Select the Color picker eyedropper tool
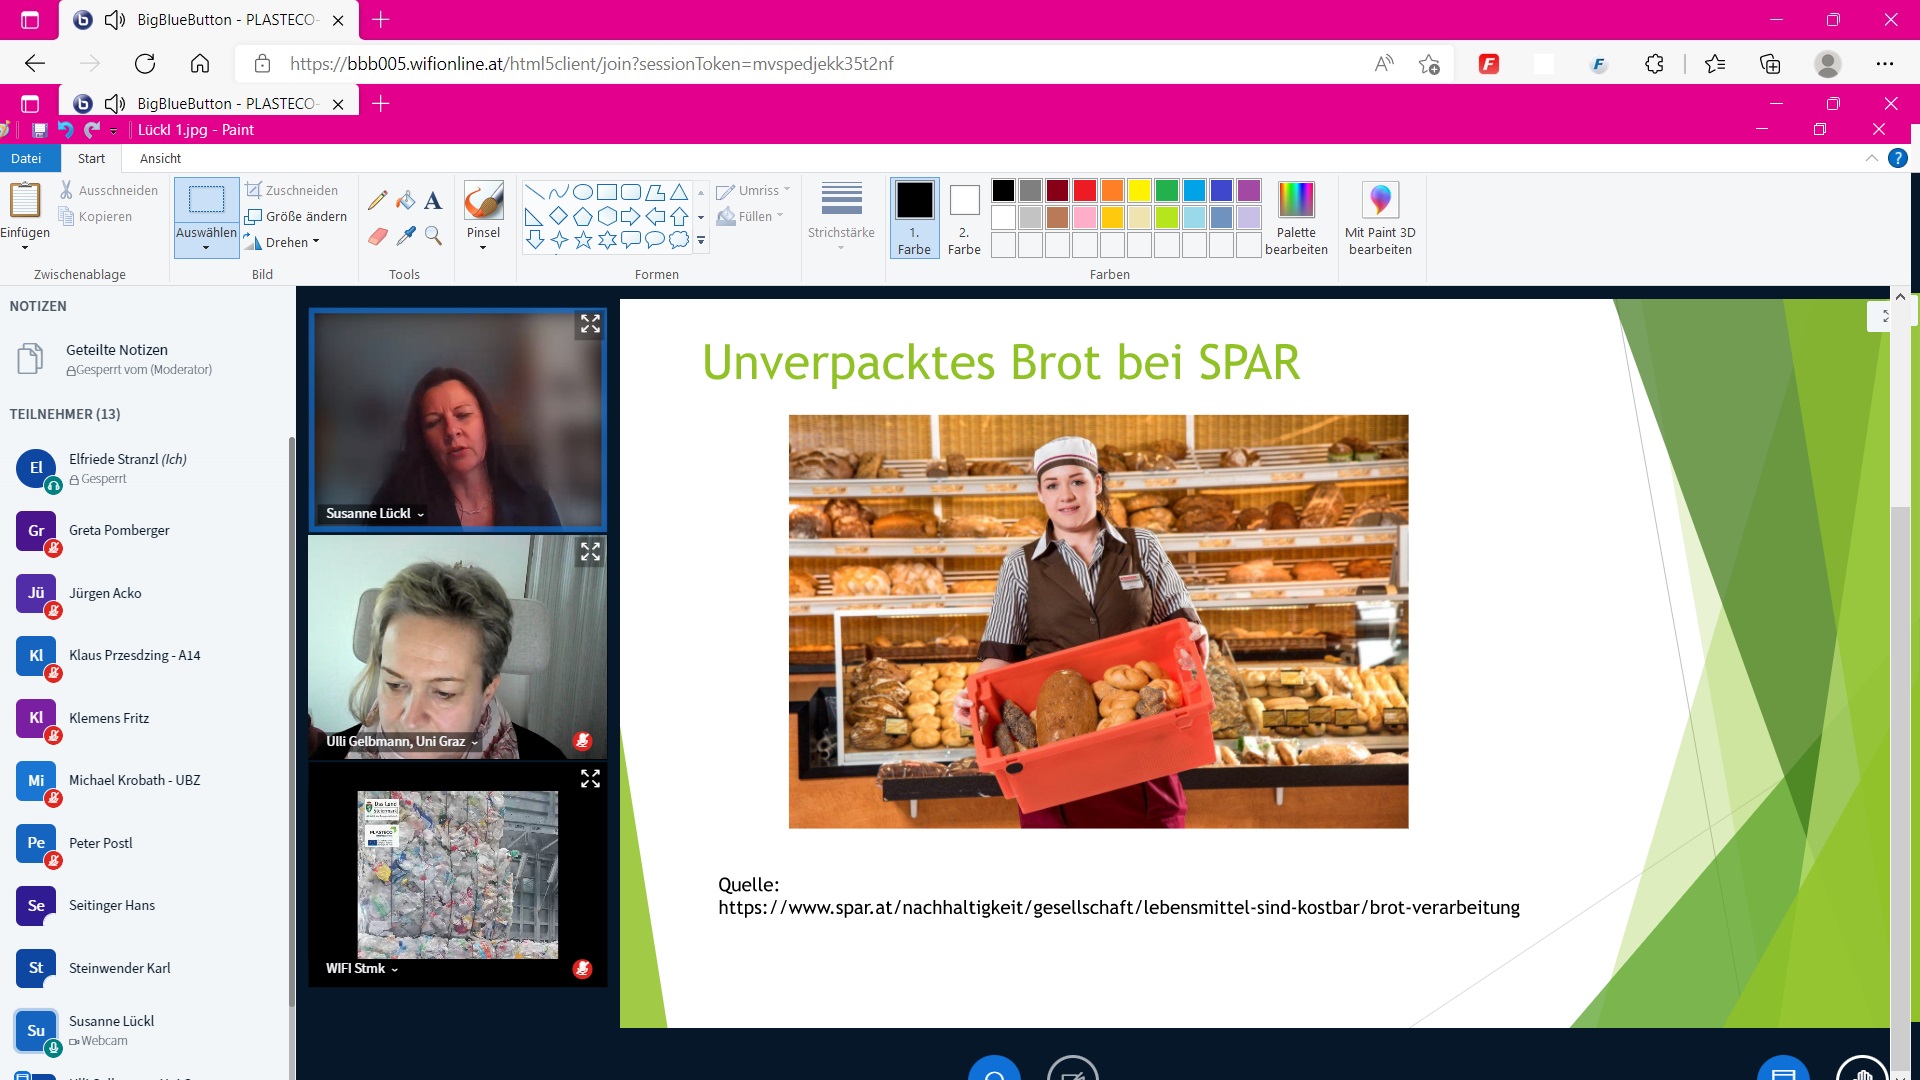The image size is (1920, 1080). pos(405,236)
